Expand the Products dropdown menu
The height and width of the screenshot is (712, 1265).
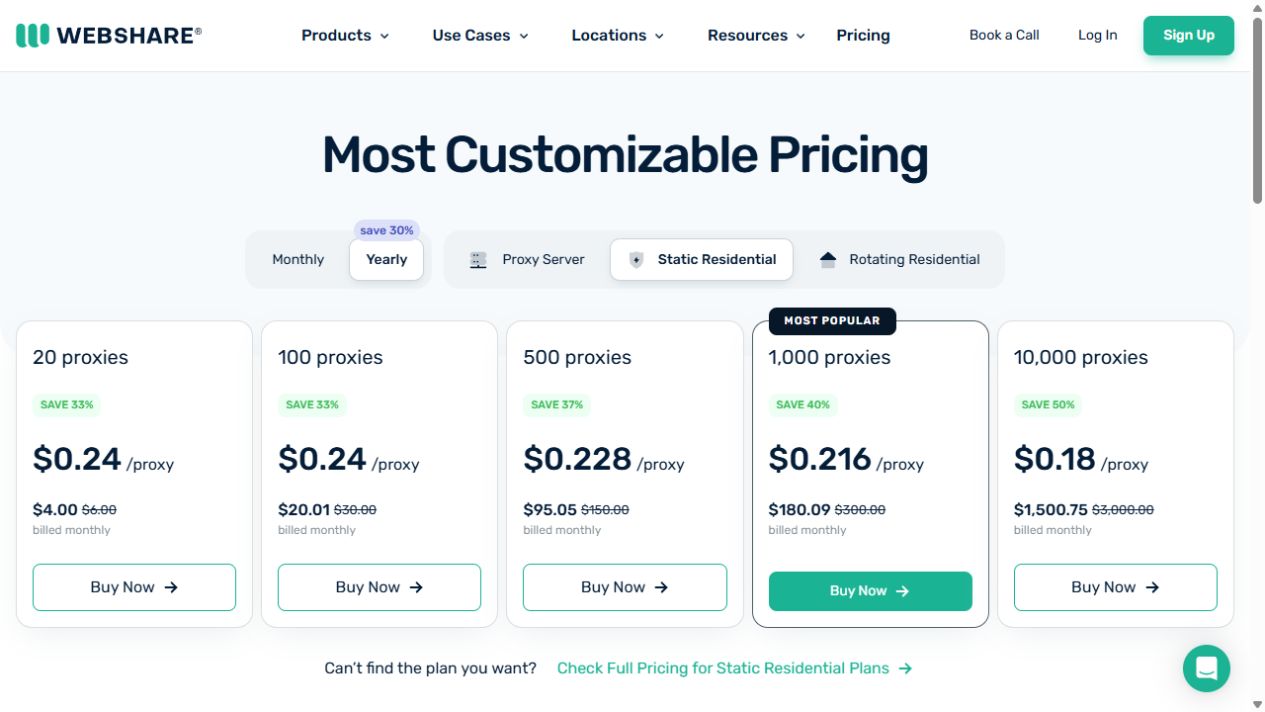[345, 35]
